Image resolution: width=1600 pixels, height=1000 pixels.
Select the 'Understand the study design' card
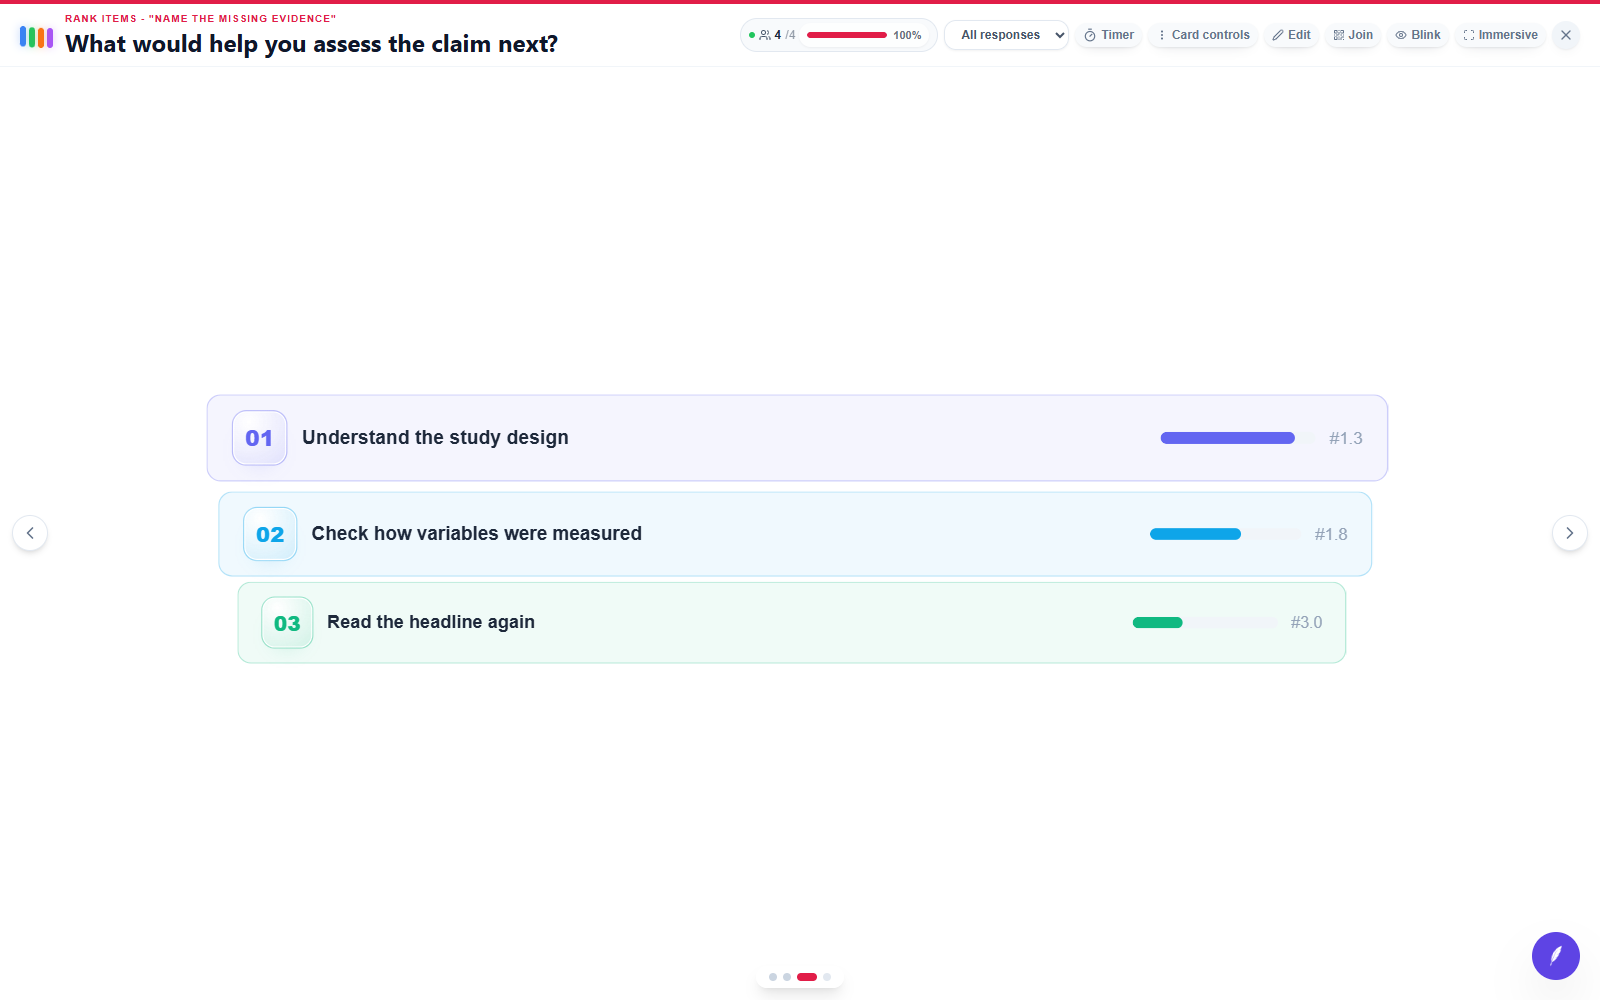pyautogui.click(x=797, y=438)
